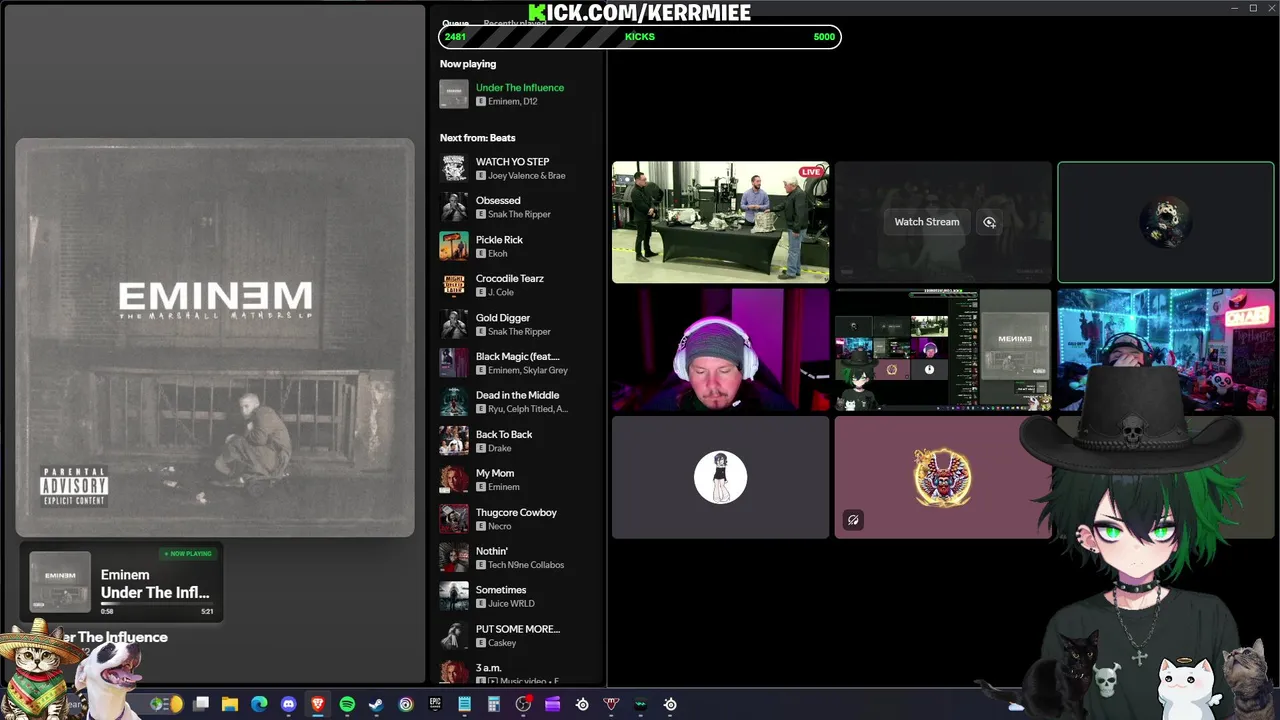Screen dimensions: 1280x720
Task: Open the Tech N9ne Collabos artist link
Action: (526, 565)
